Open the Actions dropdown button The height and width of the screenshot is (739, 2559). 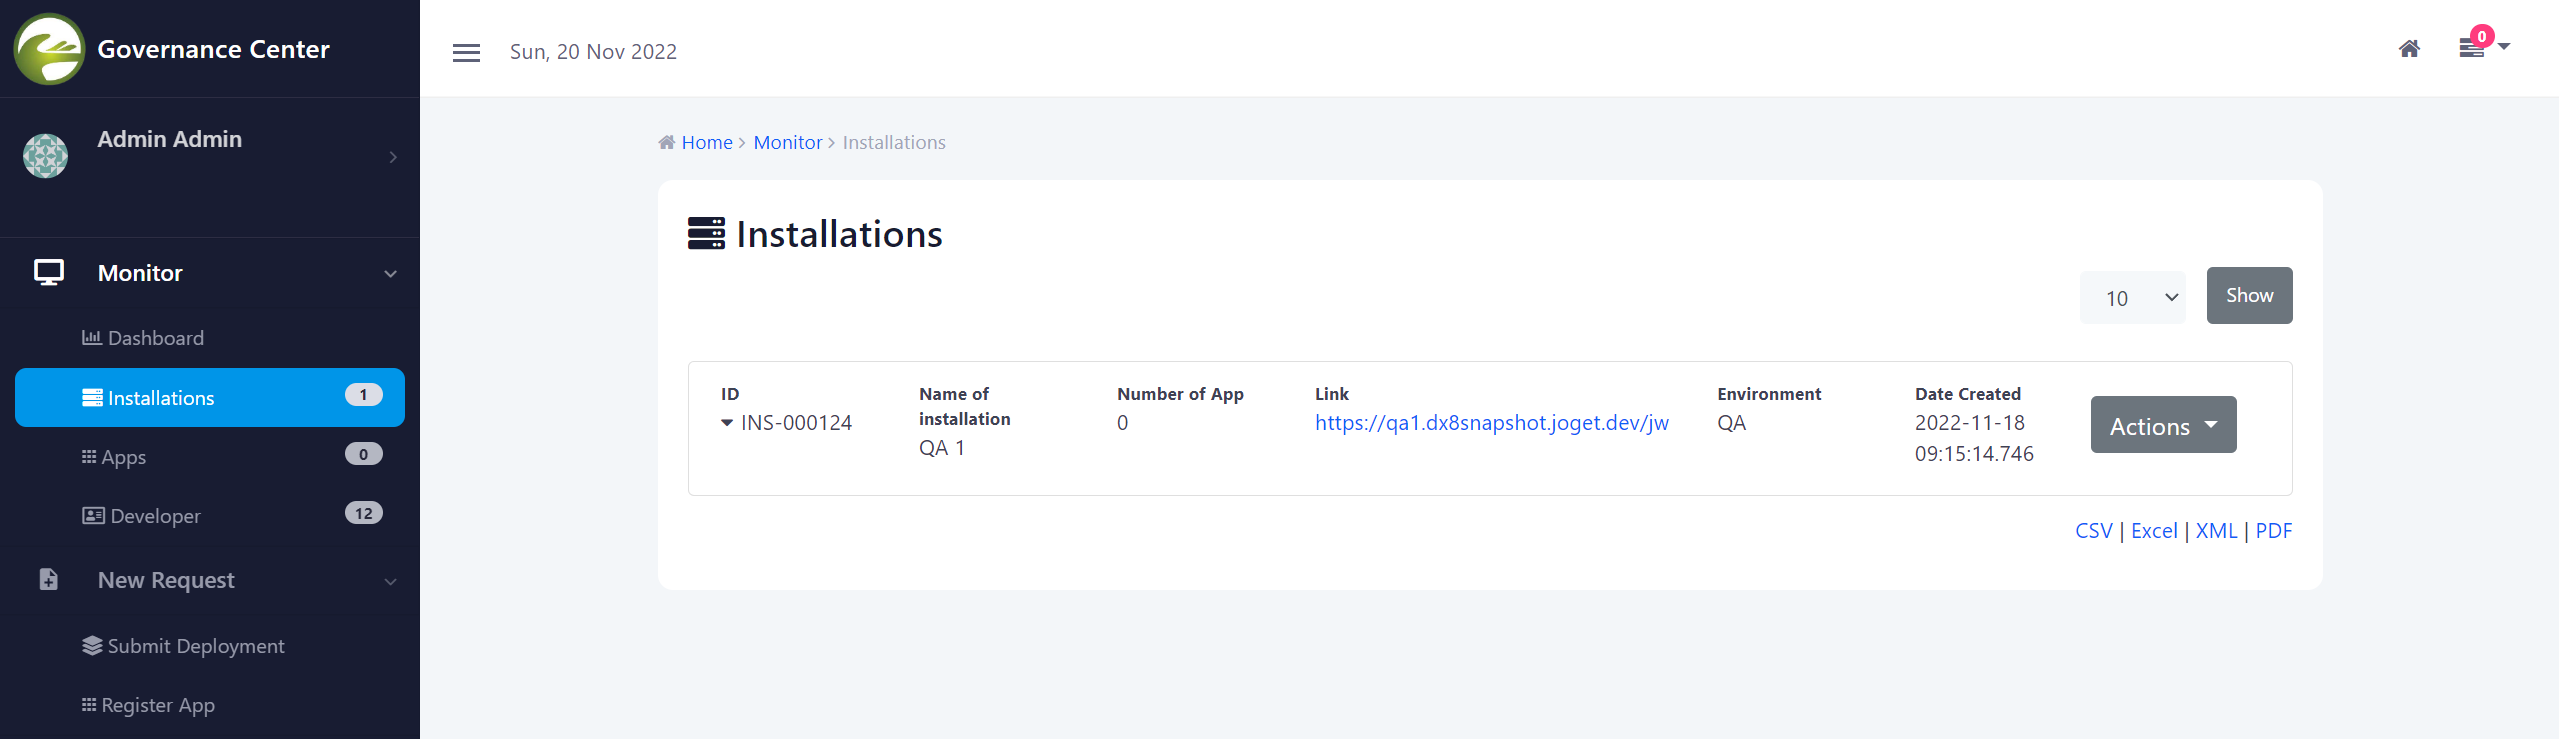click(2163, 426)
